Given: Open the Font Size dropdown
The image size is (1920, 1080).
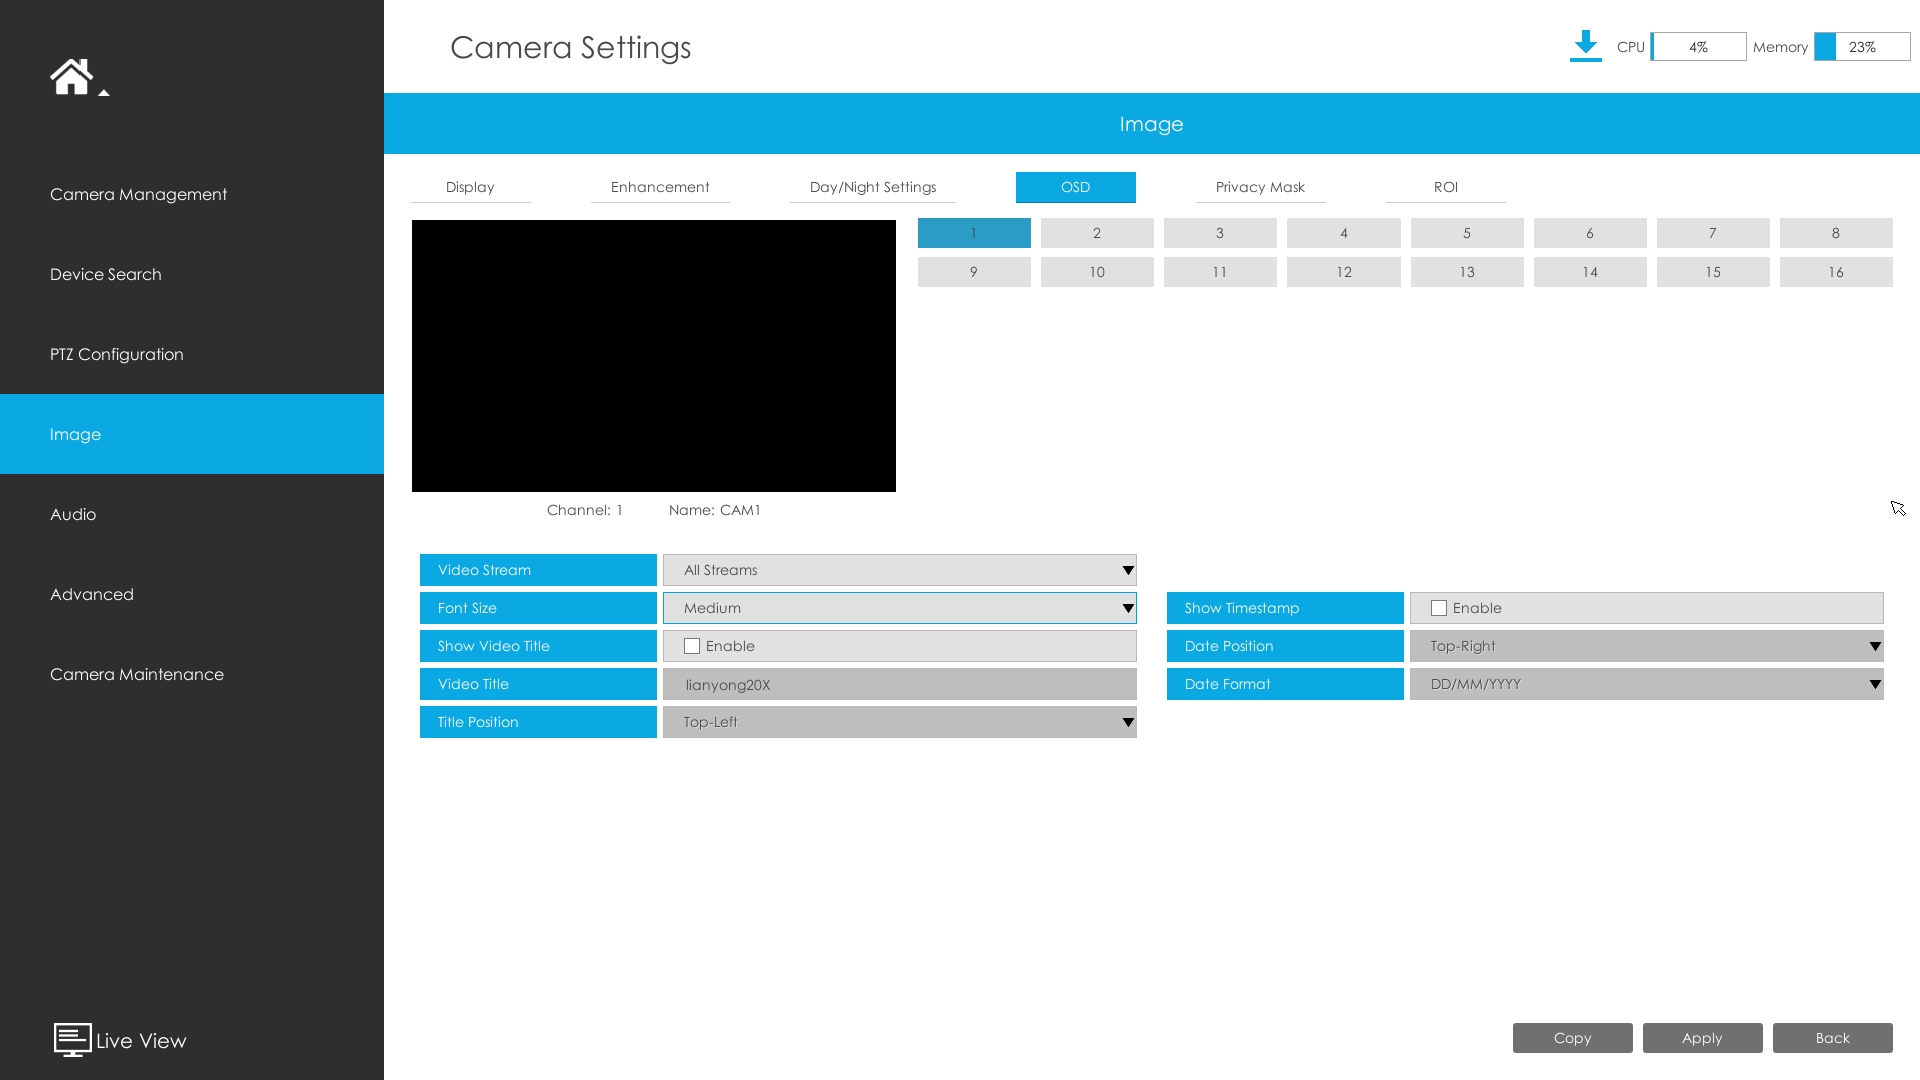Looking at the screenshot, I should click(x=899, y=608).
